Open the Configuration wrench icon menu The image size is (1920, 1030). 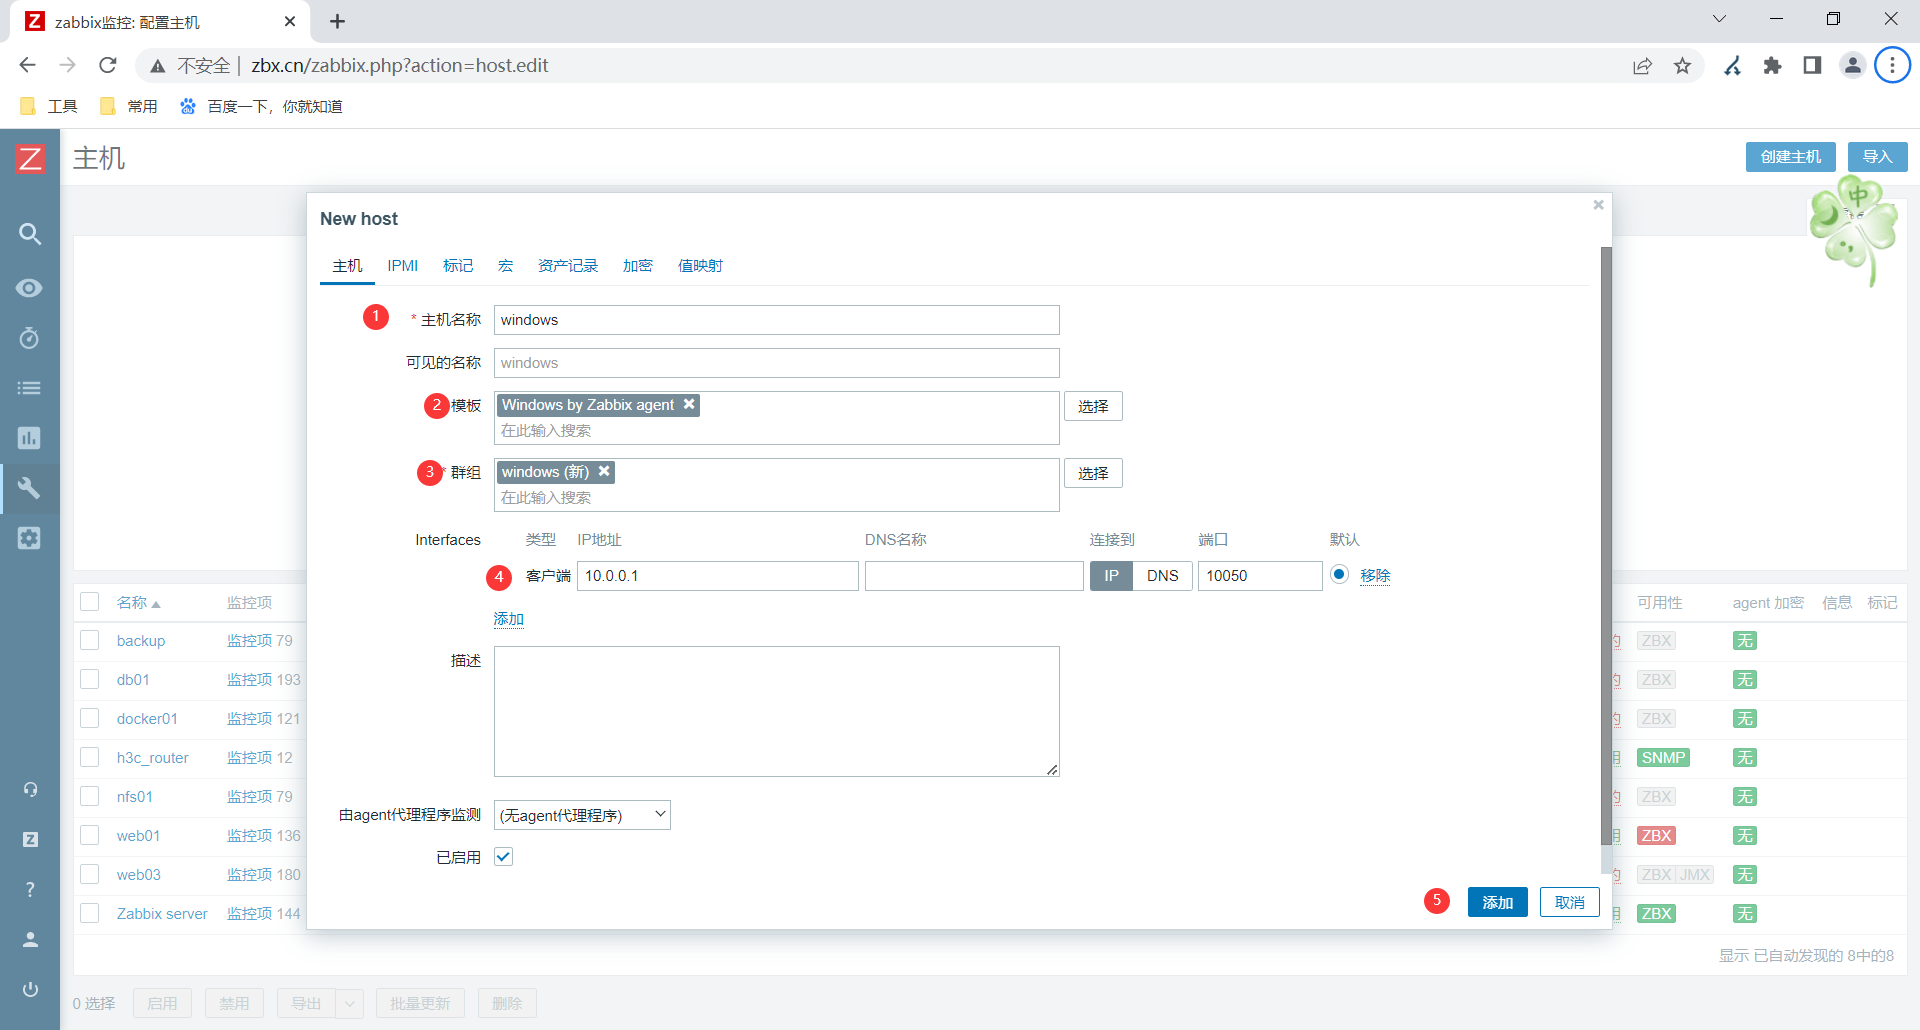click(30, 488)
